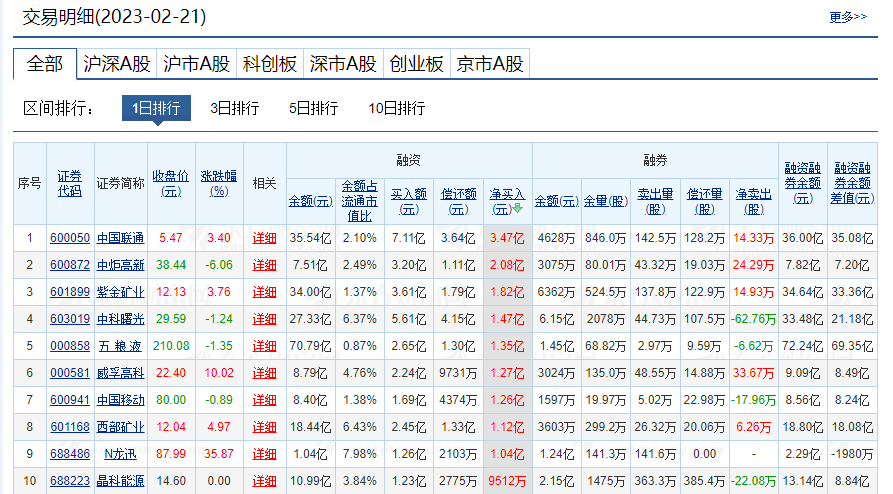
Task: Open 详细 link for 五粮液
Action: [264, 346]
